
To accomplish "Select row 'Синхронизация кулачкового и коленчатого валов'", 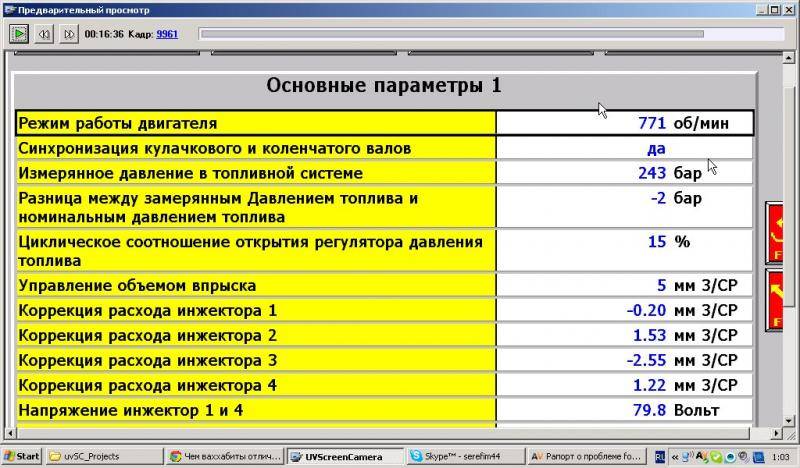I will pos(384,148).
